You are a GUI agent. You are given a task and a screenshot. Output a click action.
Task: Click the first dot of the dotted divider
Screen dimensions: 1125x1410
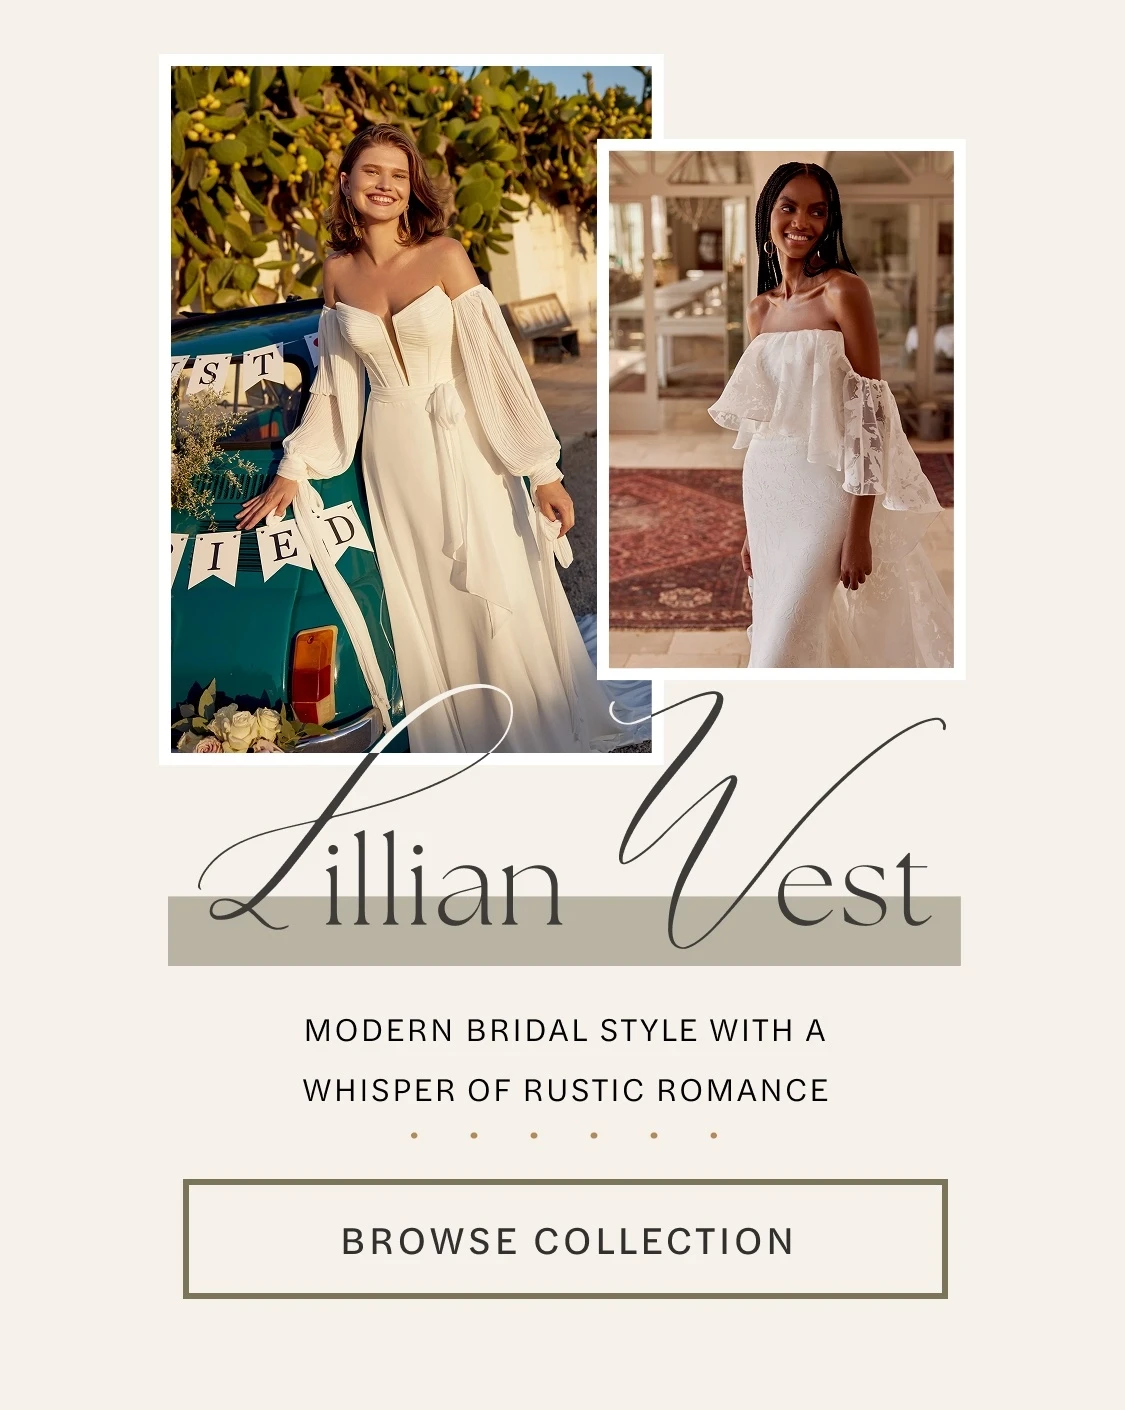(x=414, y=1135)
